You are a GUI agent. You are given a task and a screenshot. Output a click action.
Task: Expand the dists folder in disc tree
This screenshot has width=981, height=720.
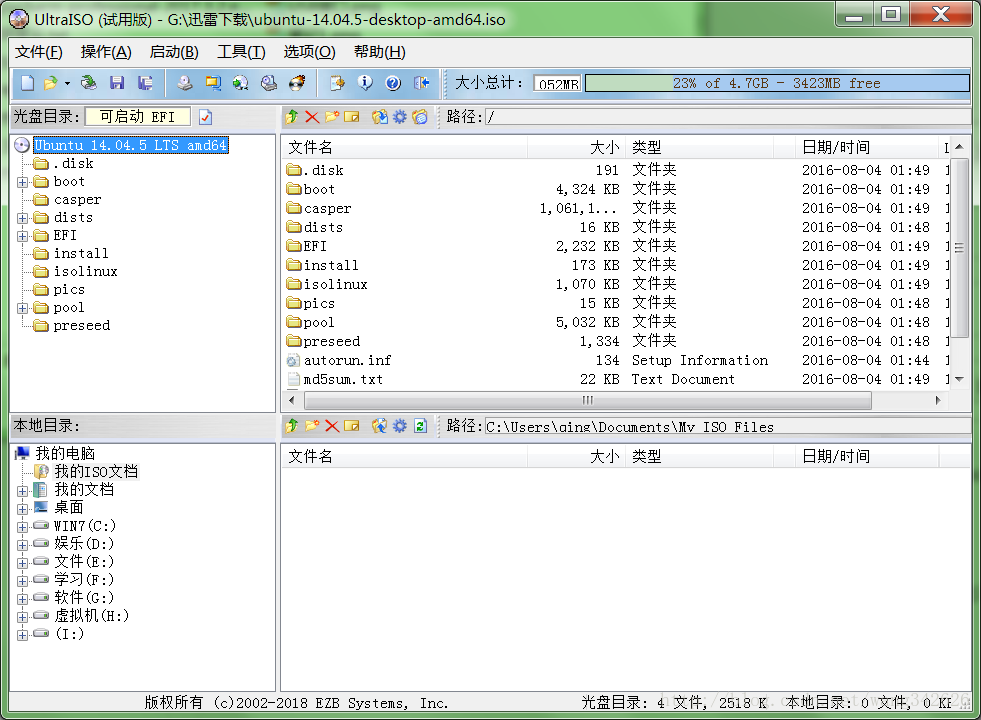(23, 218)
